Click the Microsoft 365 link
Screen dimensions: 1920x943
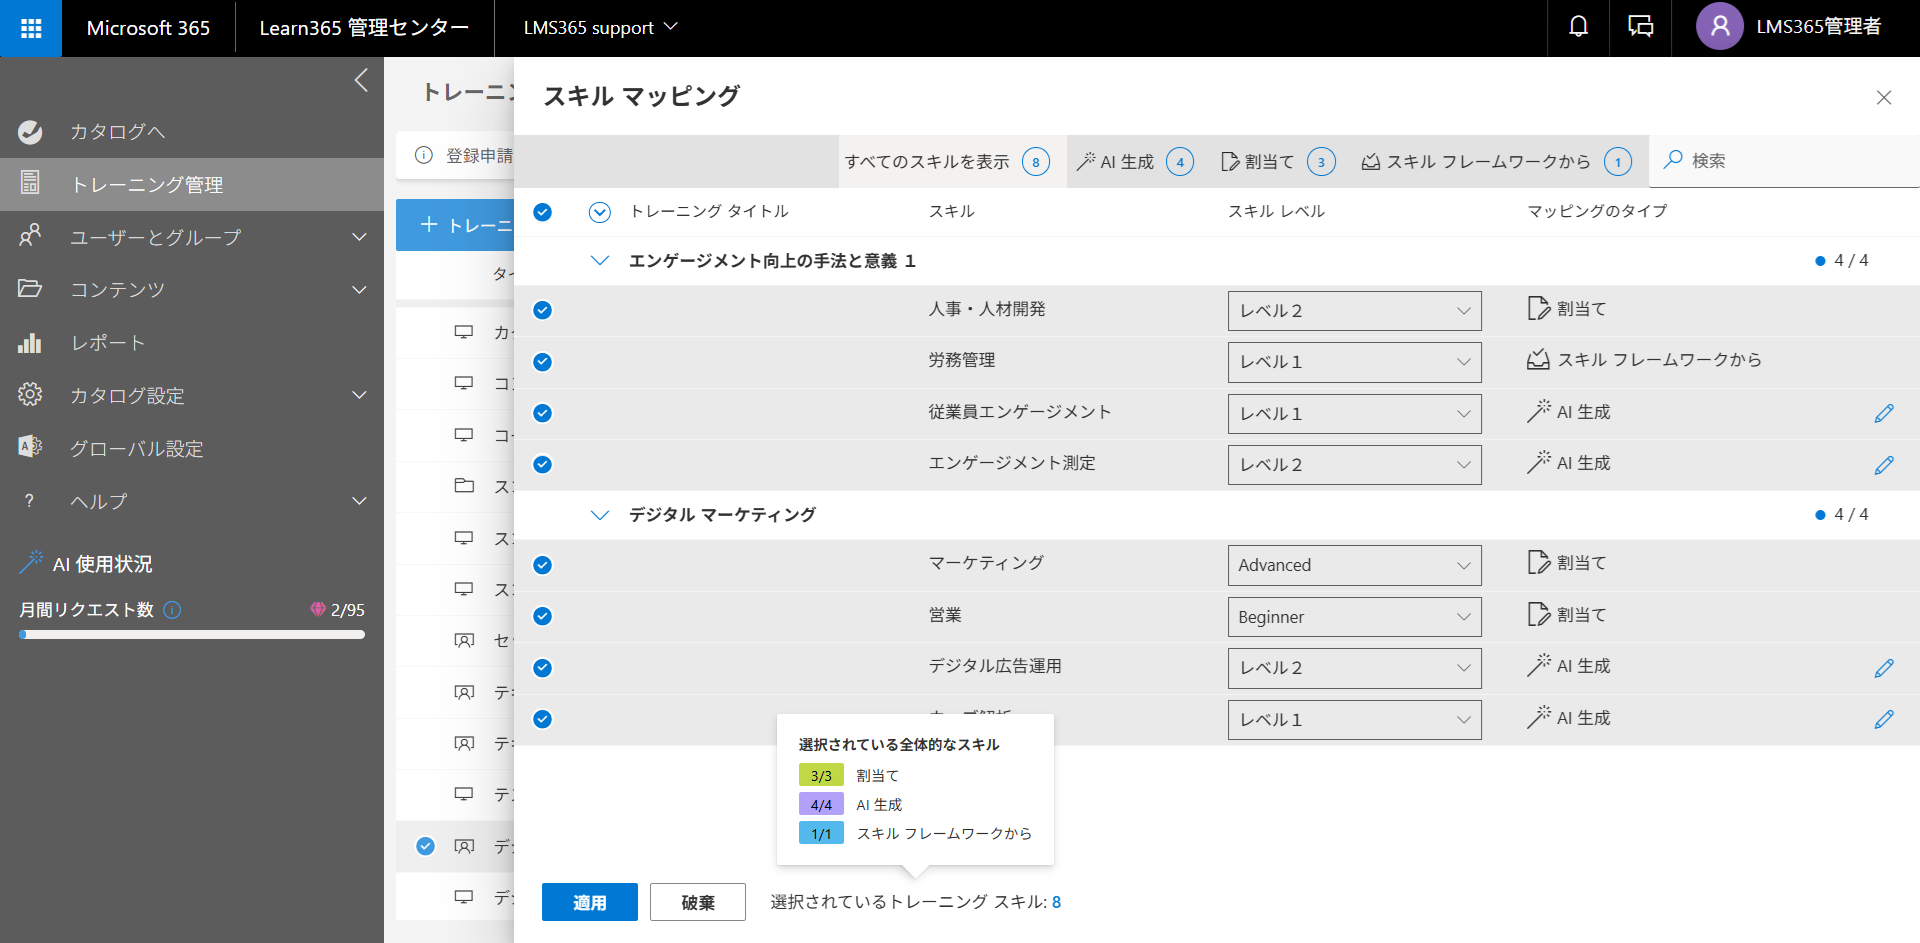point(148,28)
